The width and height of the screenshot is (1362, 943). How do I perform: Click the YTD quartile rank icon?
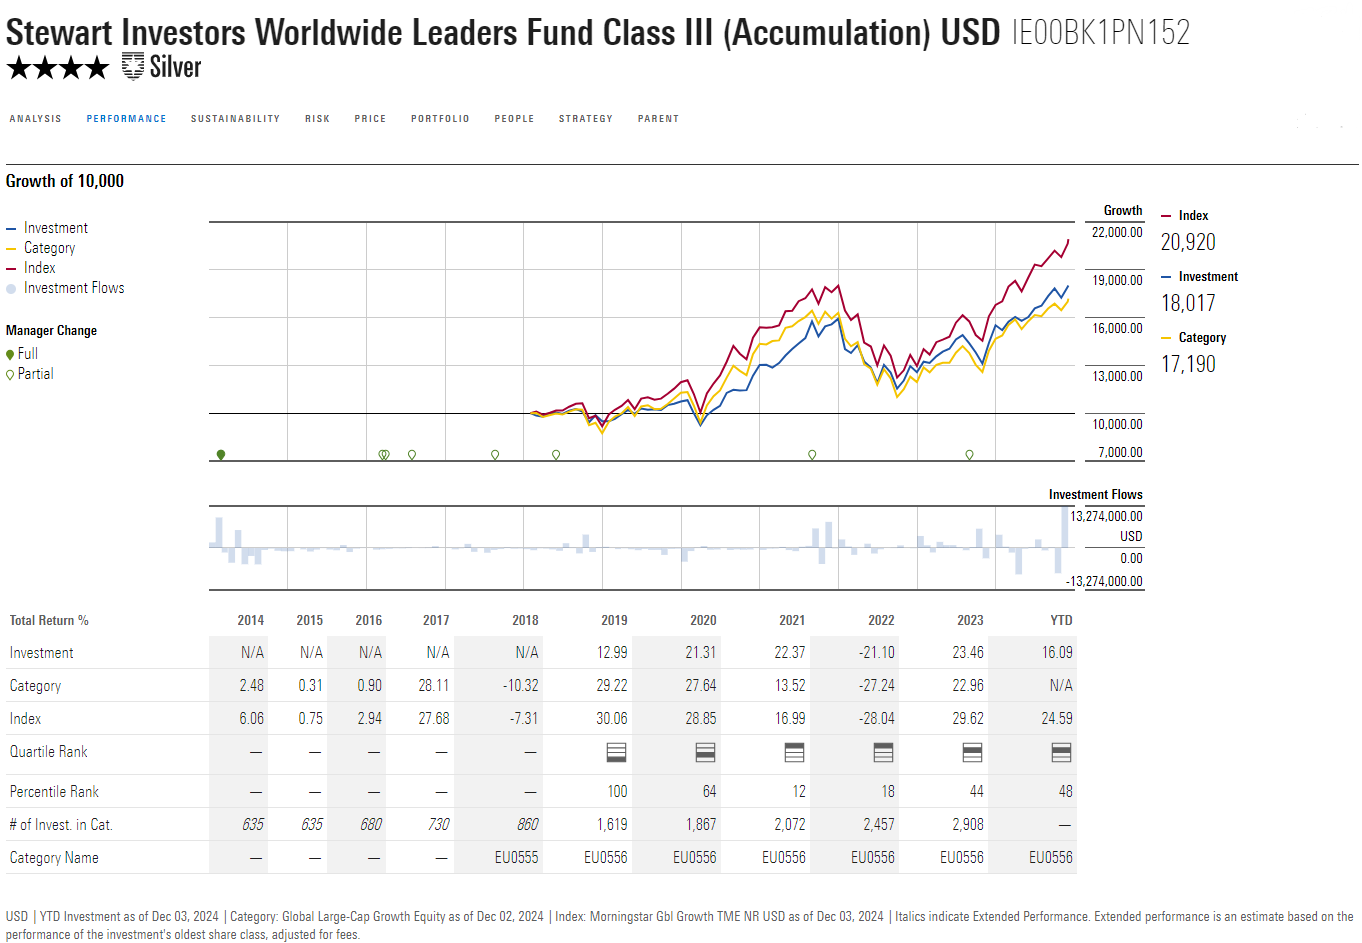[1062, 752]
